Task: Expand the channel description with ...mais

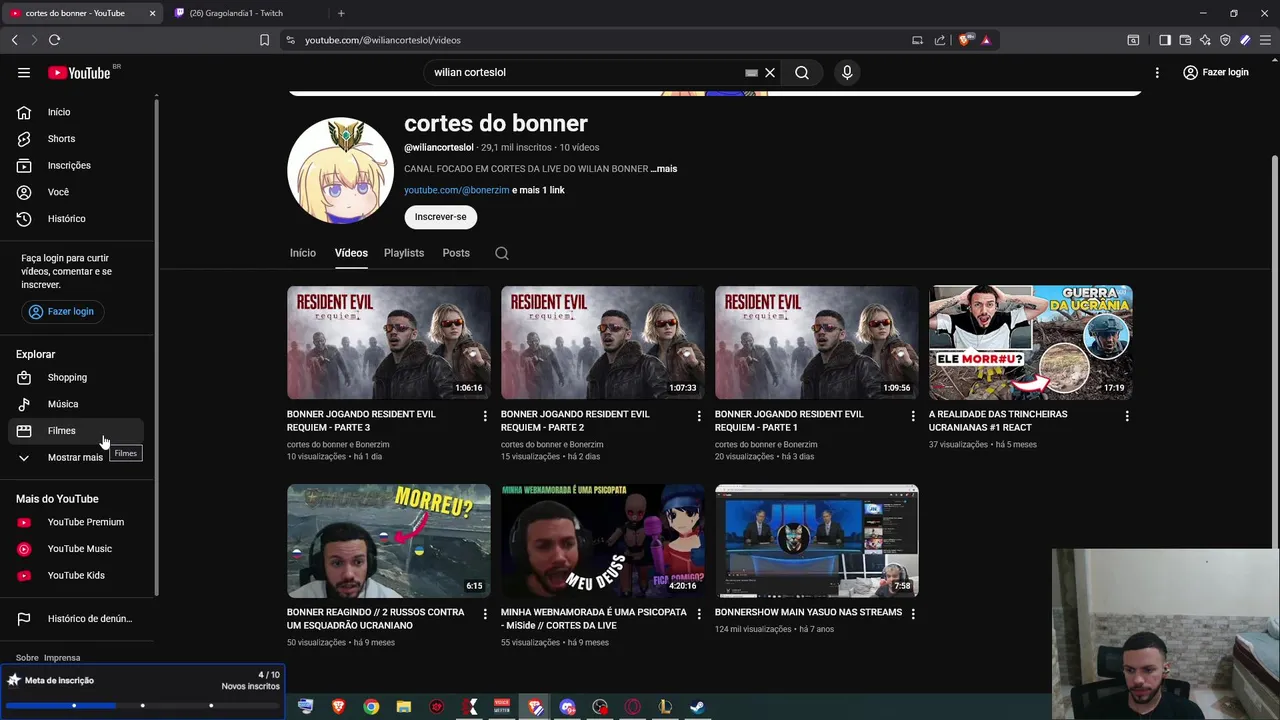Action: pos(664,169)
